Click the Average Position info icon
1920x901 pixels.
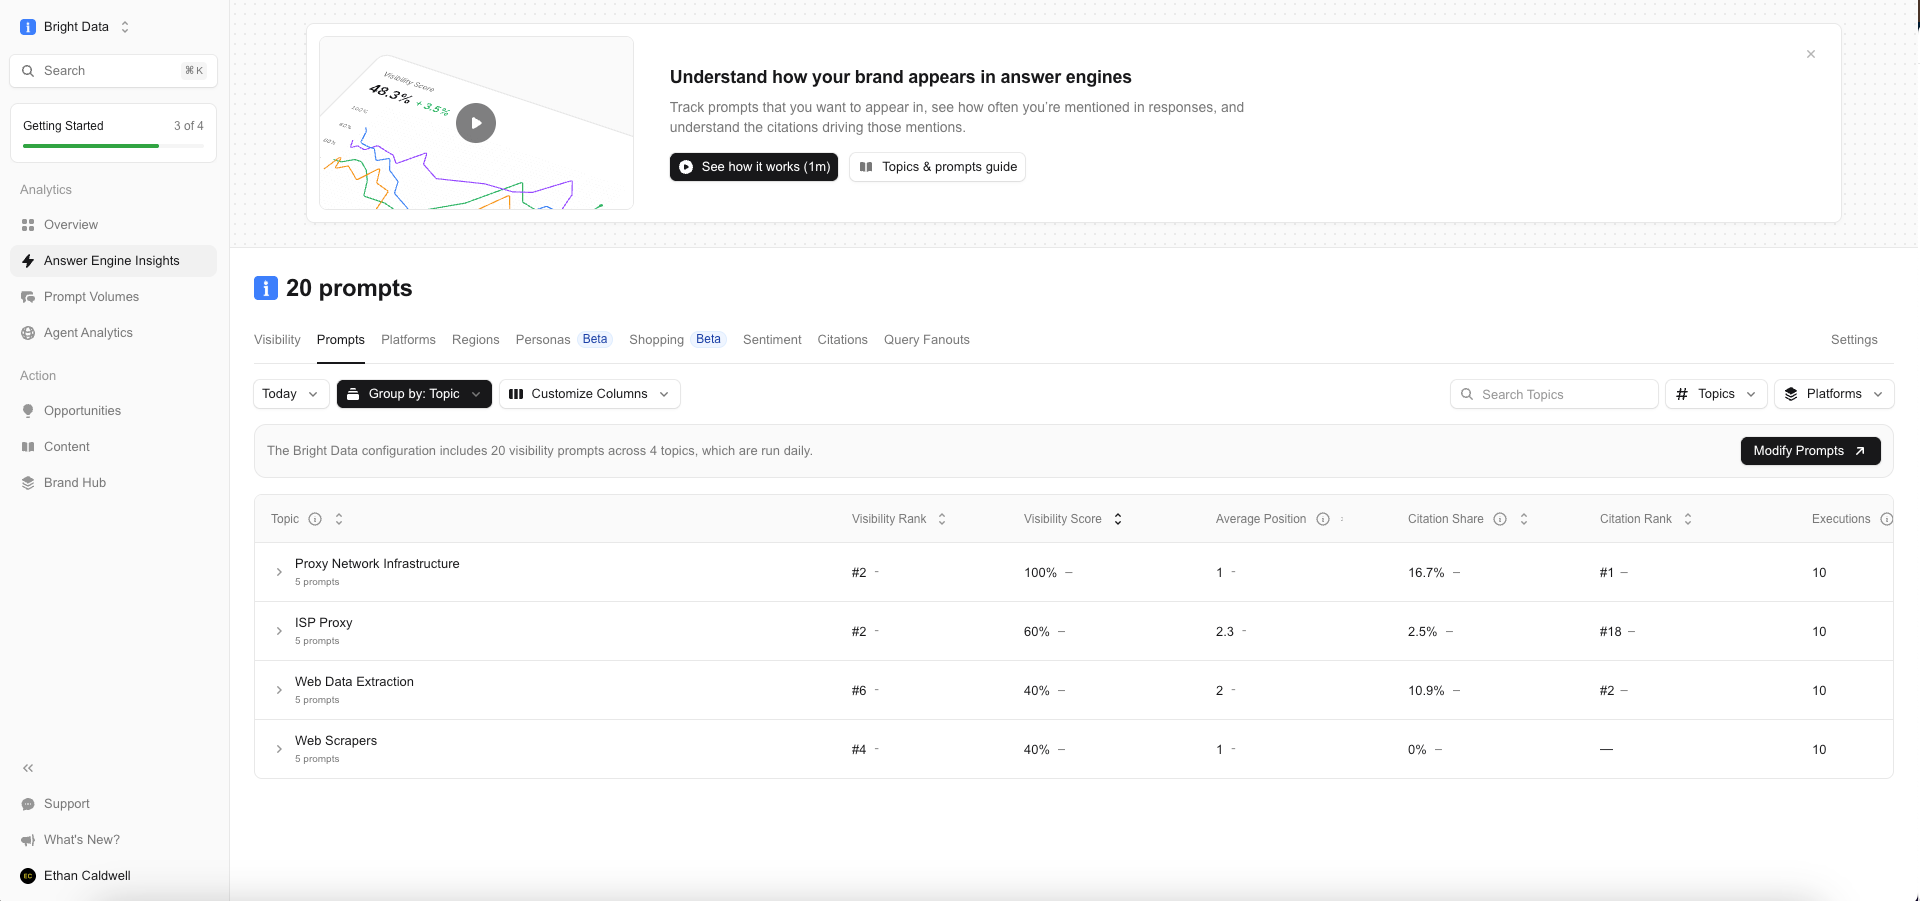[x=1323, y=519]
